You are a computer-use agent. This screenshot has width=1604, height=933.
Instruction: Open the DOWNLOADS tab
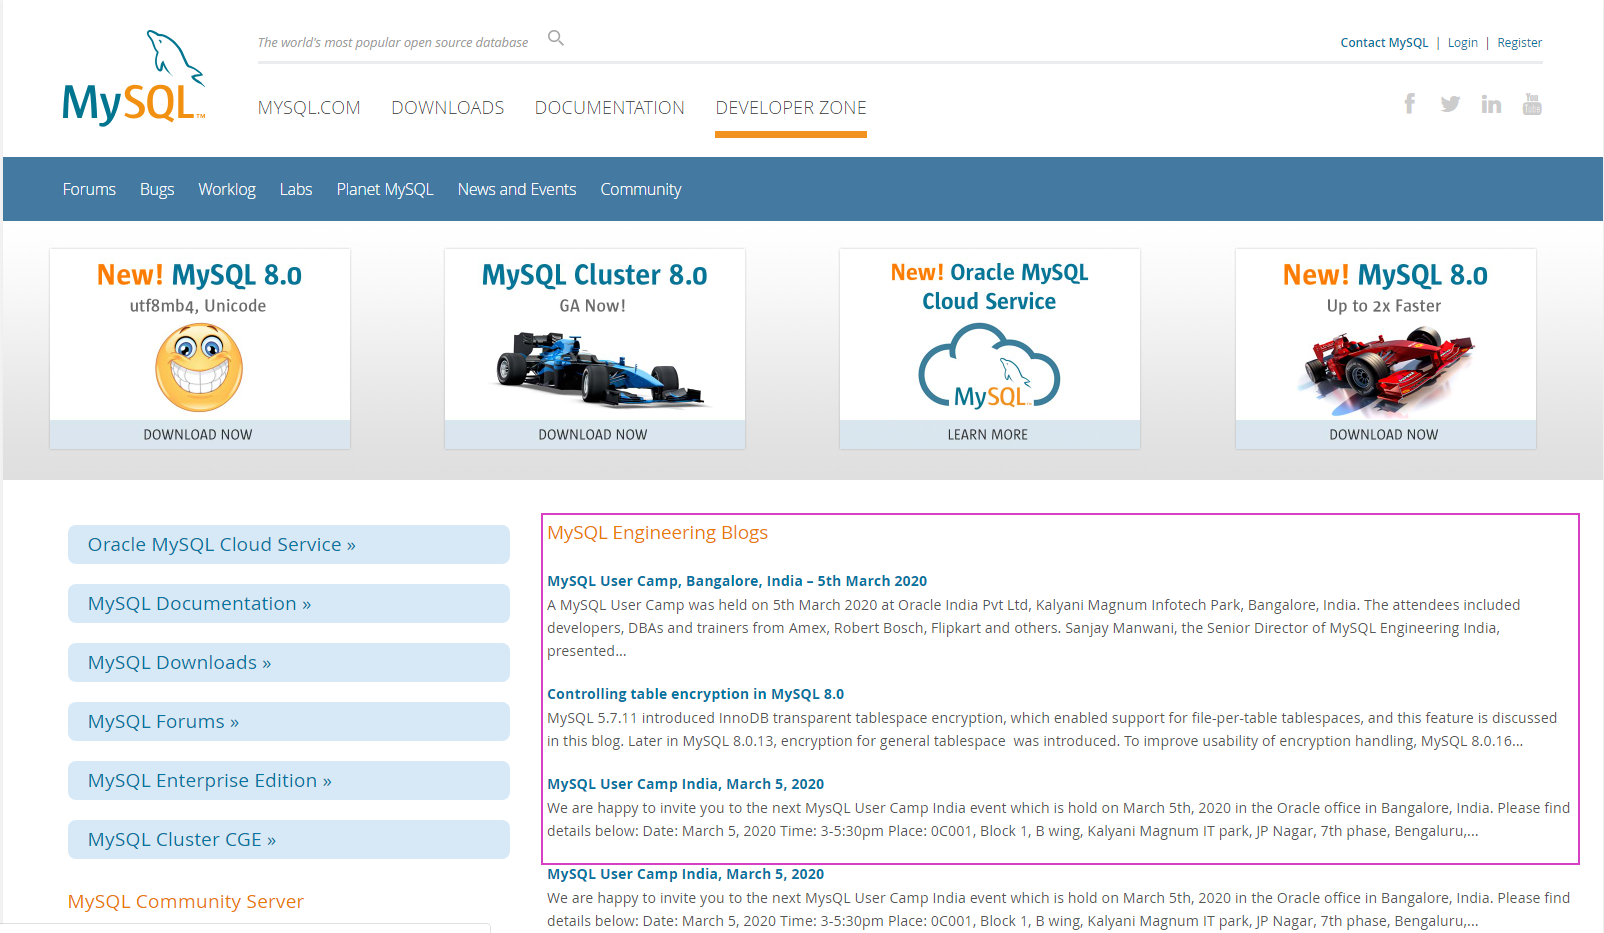tap(448, 108)
